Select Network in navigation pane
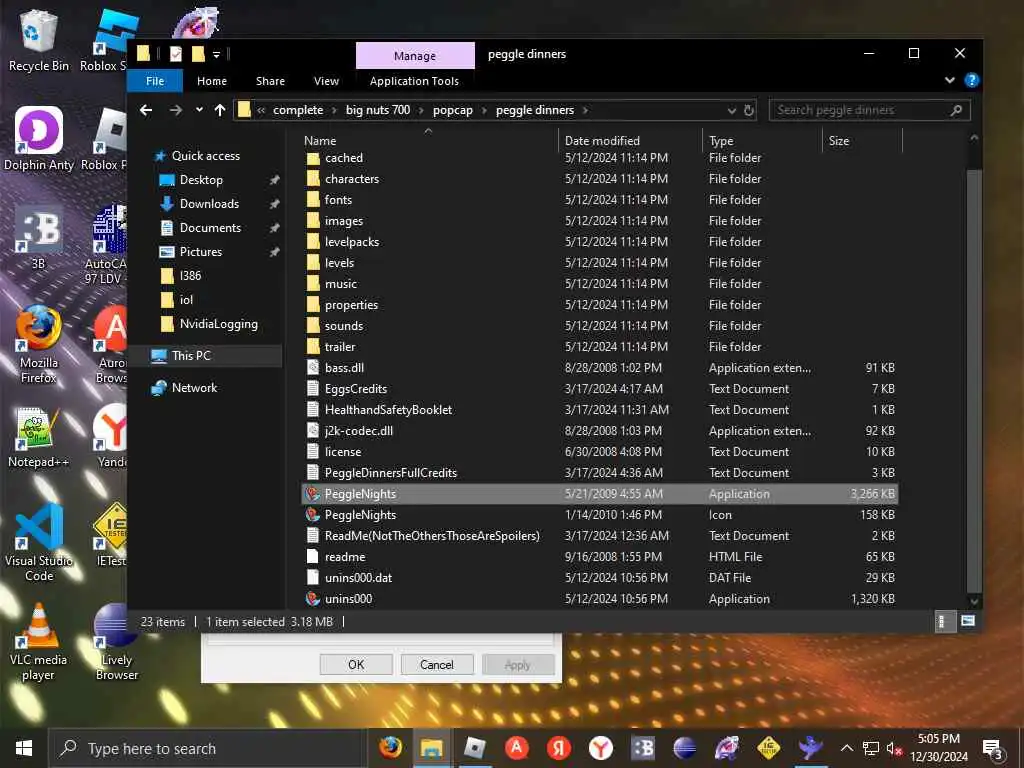Image resolution: width=1024 pixels, height=768 pixels. point(194,388)
